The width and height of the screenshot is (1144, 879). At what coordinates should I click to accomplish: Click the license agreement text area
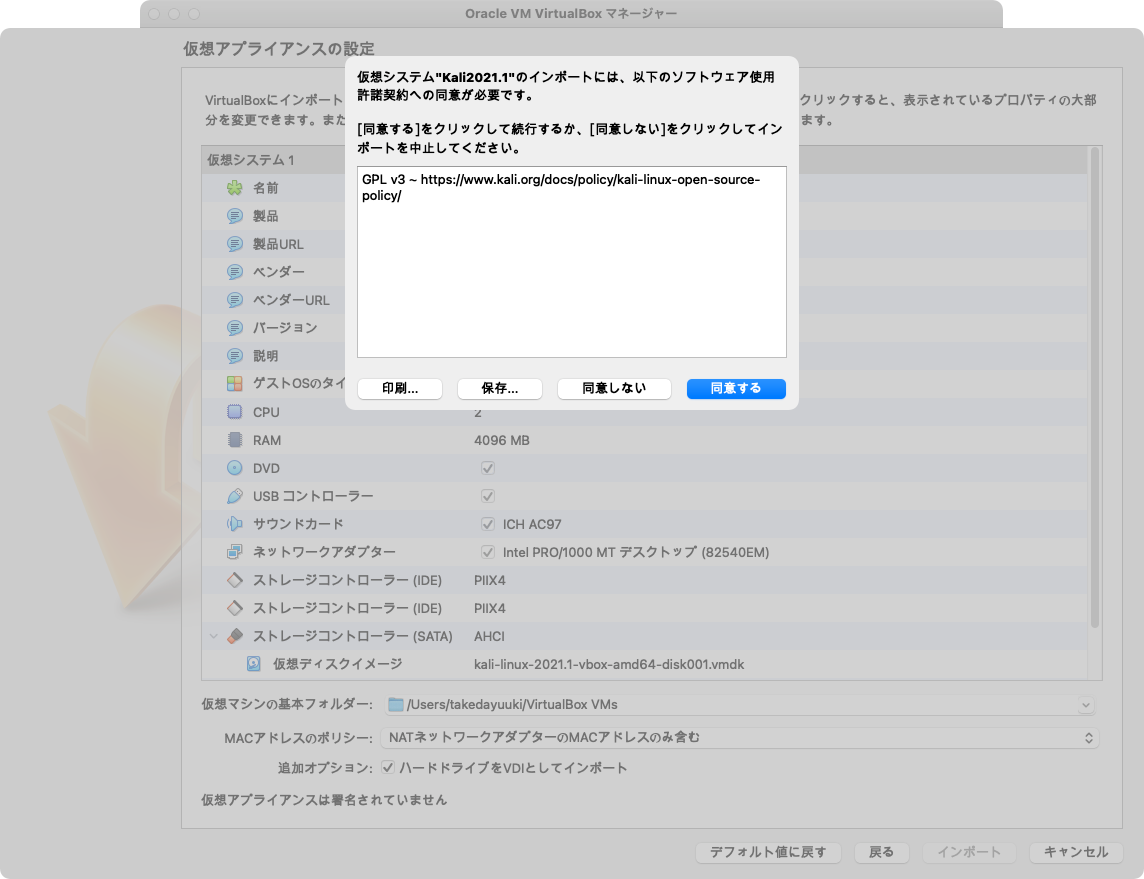point(572,262)
